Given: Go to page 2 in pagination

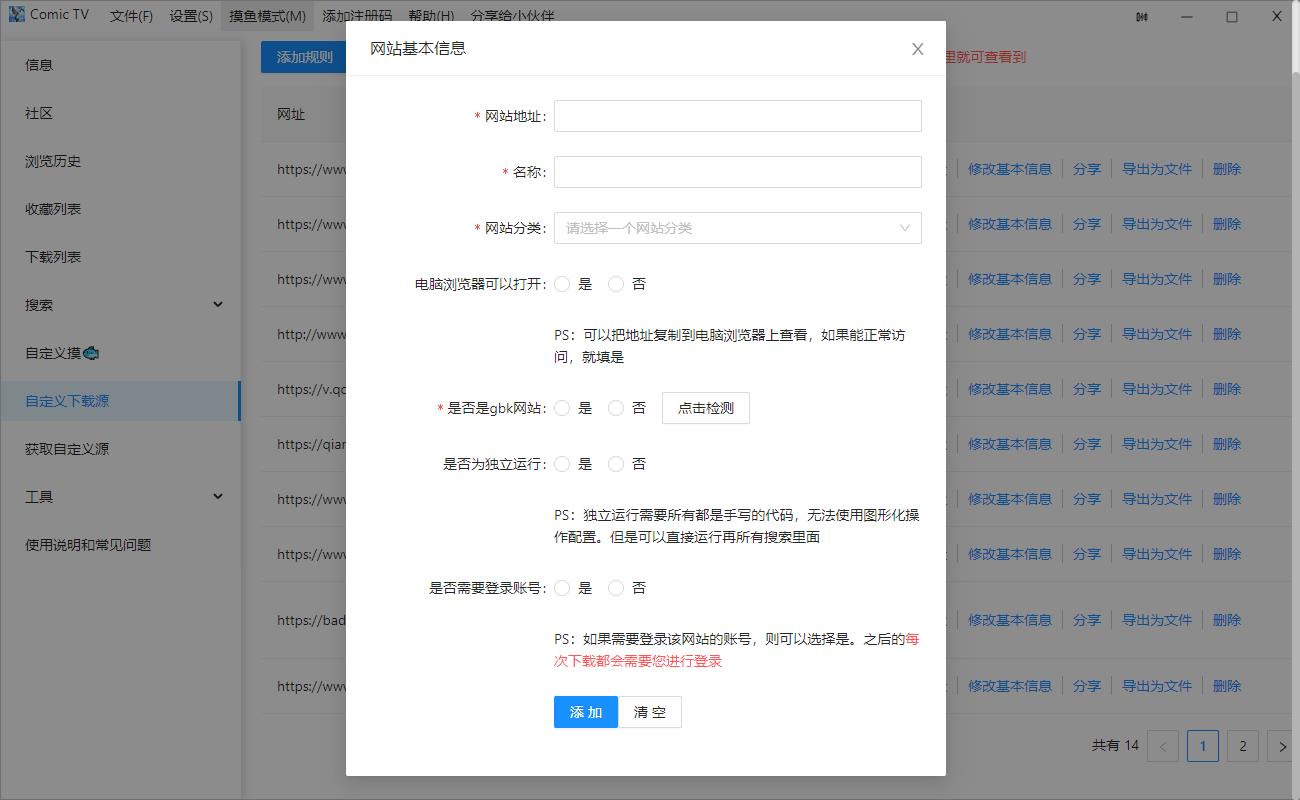Looking at the screenshot, I should coord(1242,746).
